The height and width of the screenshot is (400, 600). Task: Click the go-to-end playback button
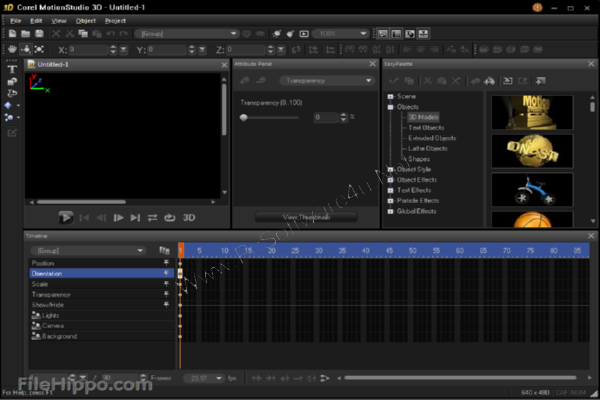click(x=135, y=217)
